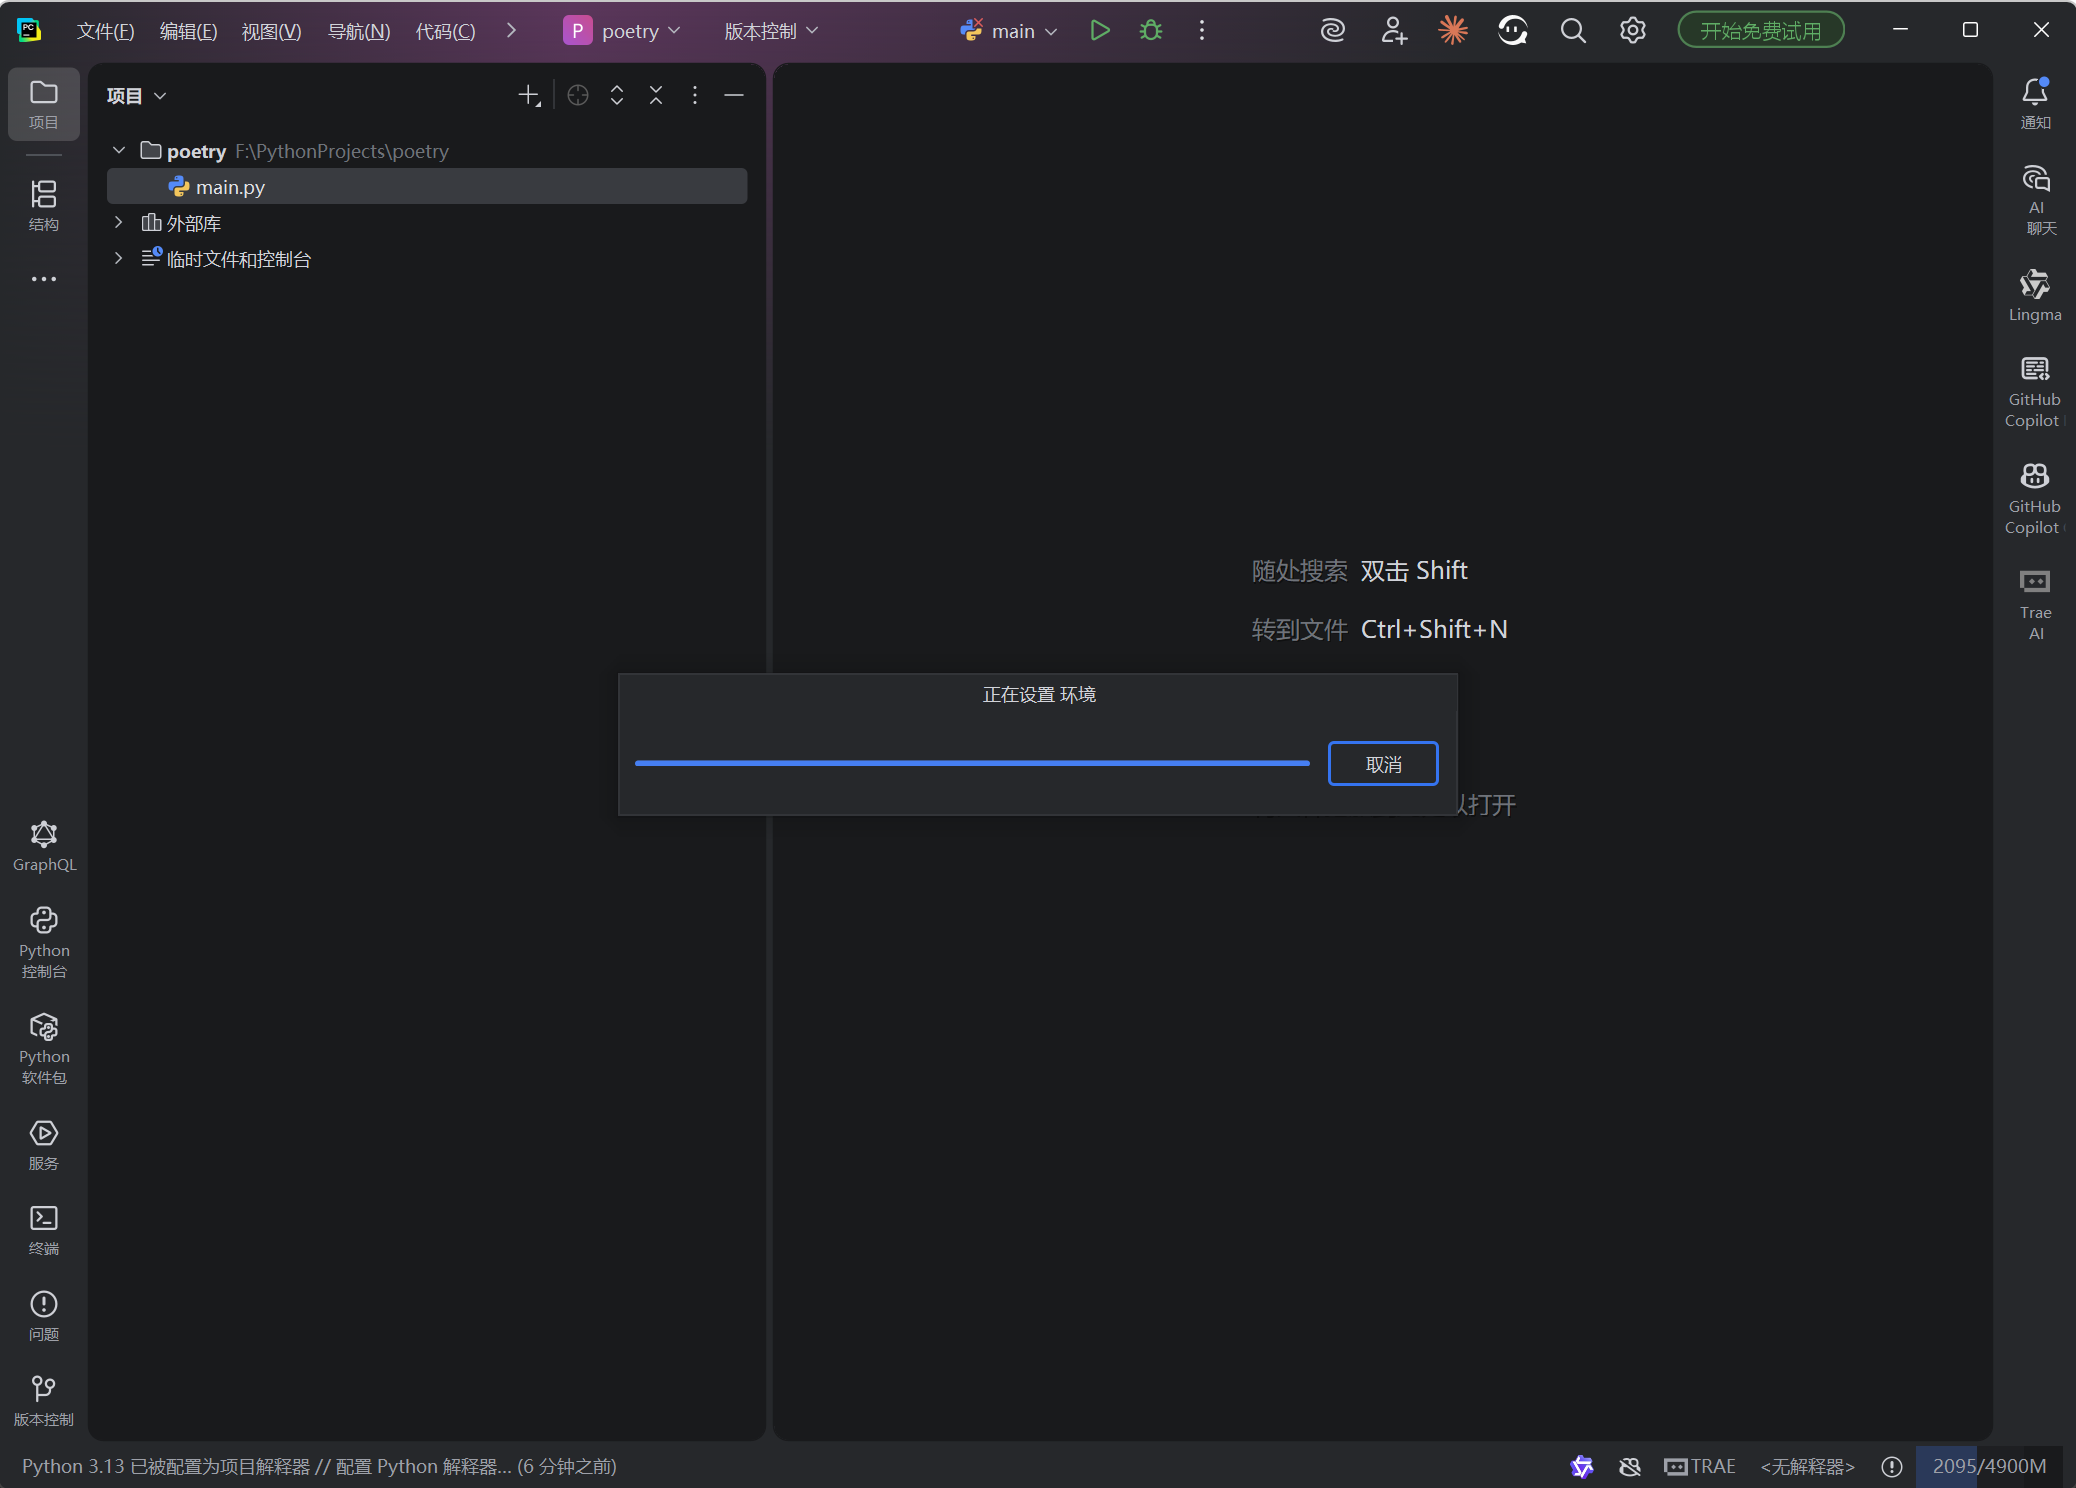Run the main configuration
Image resolution: width=2076 pixels, height=1488 pixels.
point(1100,31)
